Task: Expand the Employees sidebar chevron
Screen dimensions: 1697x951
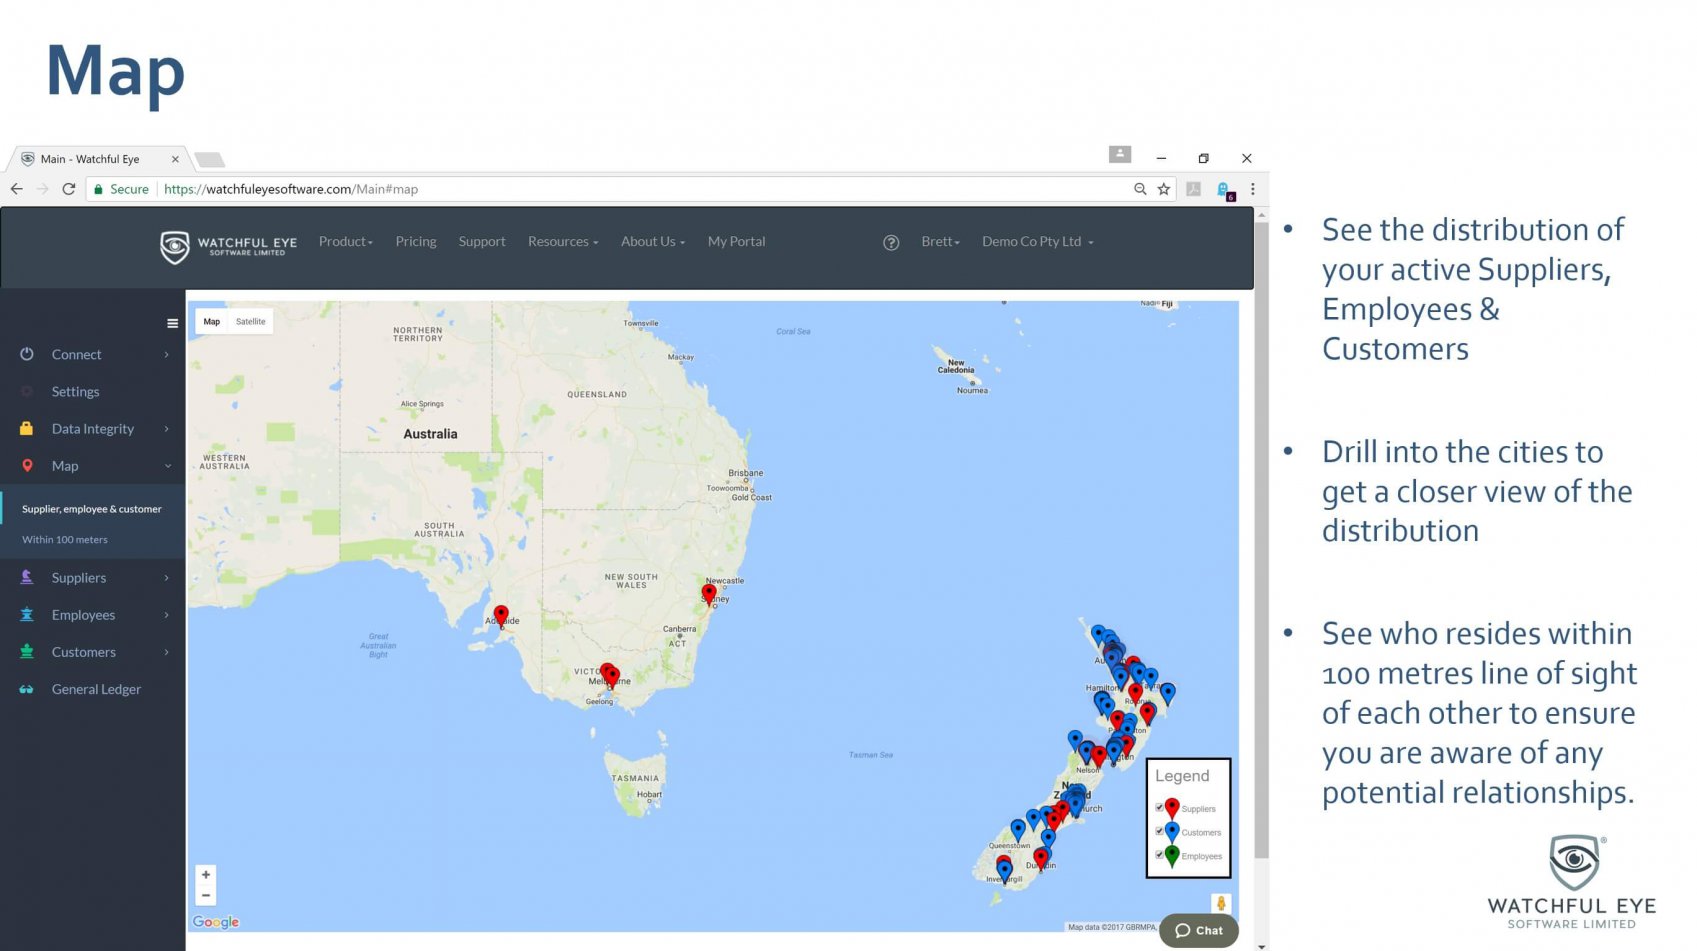Action: (x=166, y=614)
